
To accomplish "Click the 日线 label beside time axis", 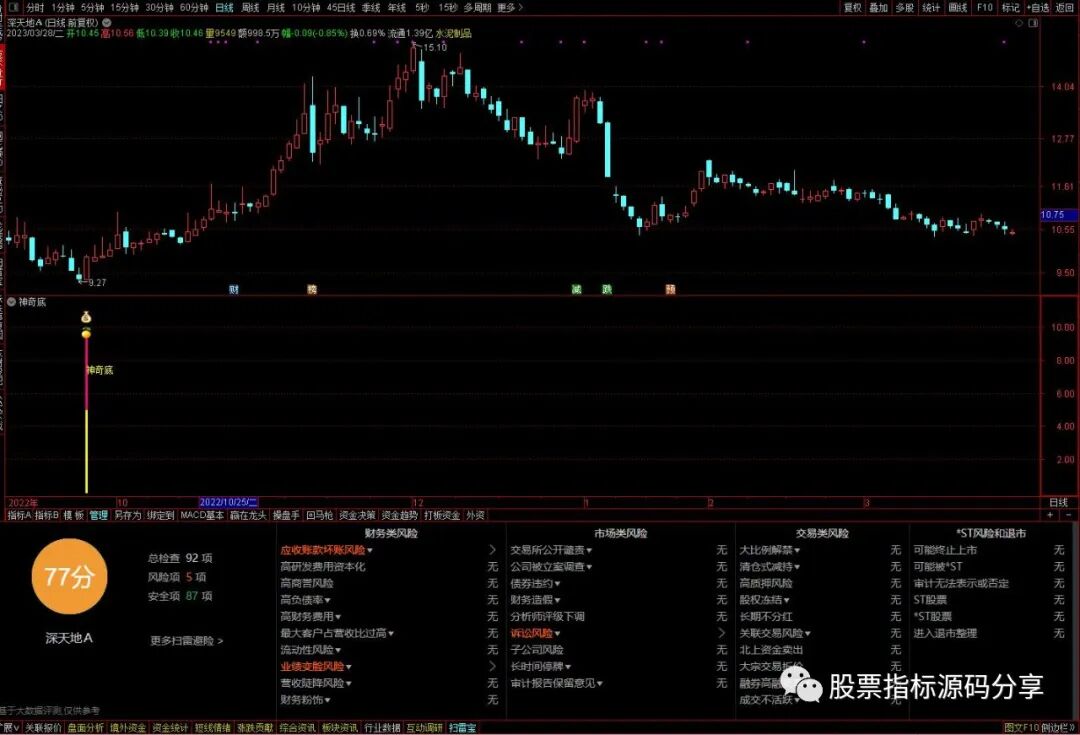I will 1058,503.
